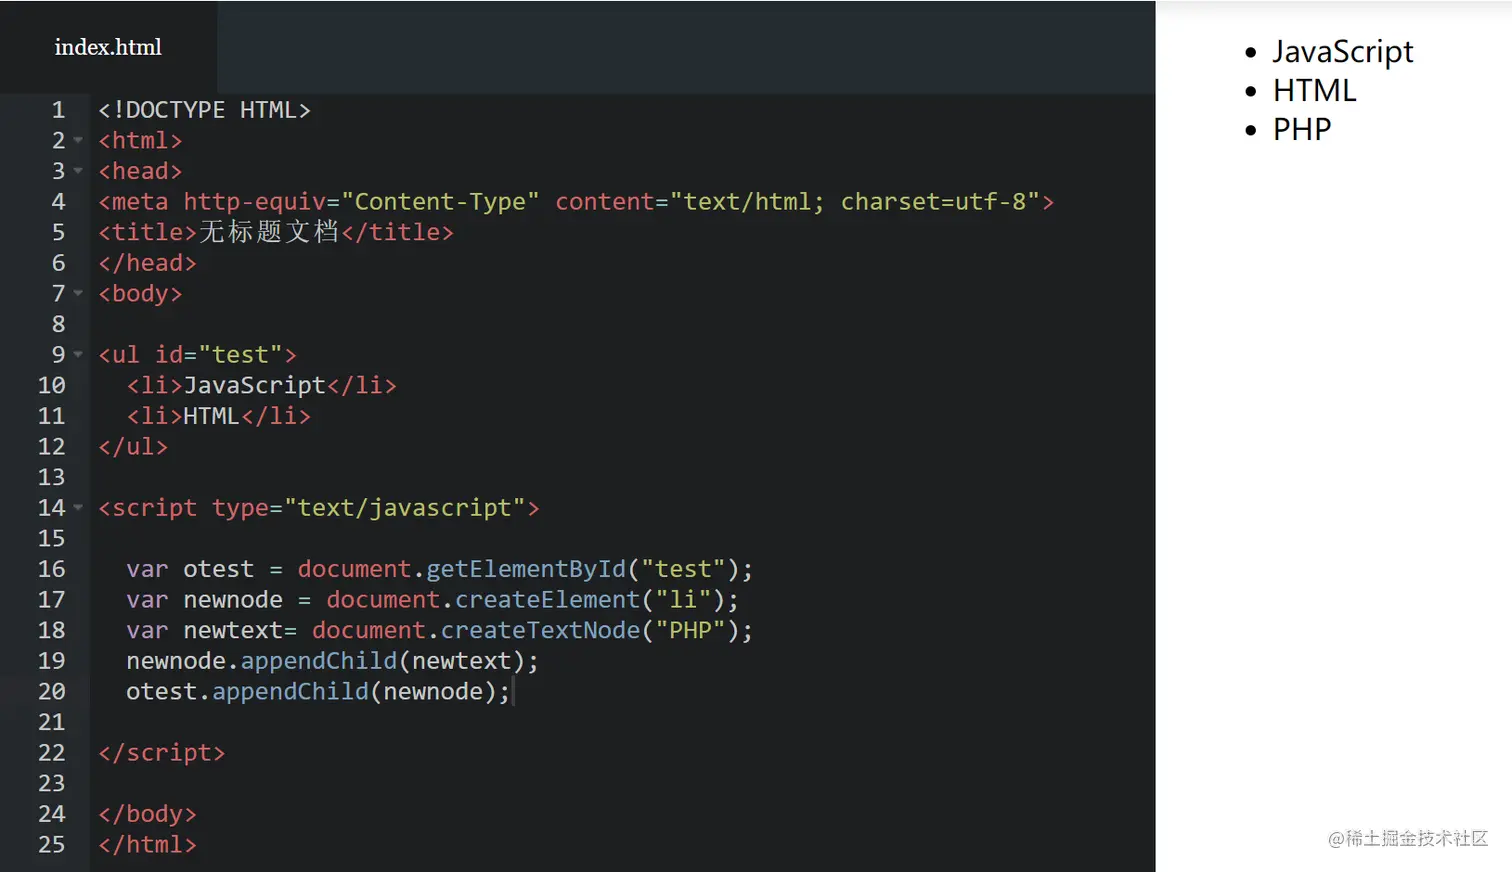The width and height of the screenshot is (1512, 872).
Task: Collapse the ul fold arrow on line 9
Action: [78, 354]
